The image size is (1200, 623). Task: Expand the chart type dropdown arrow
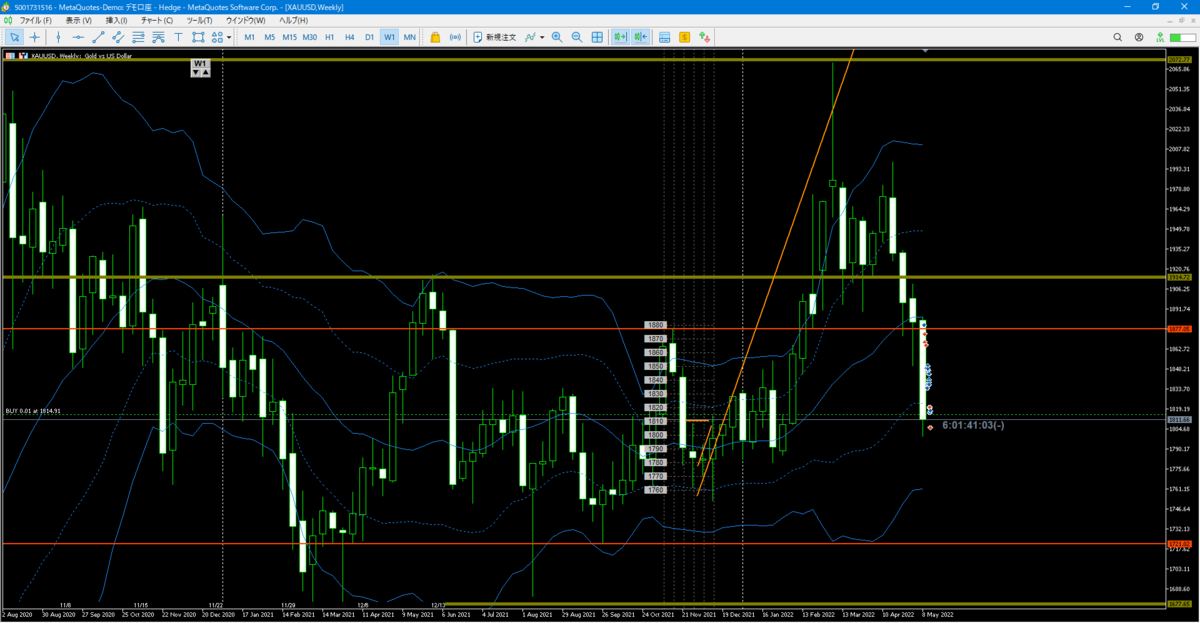click(542, 37)
